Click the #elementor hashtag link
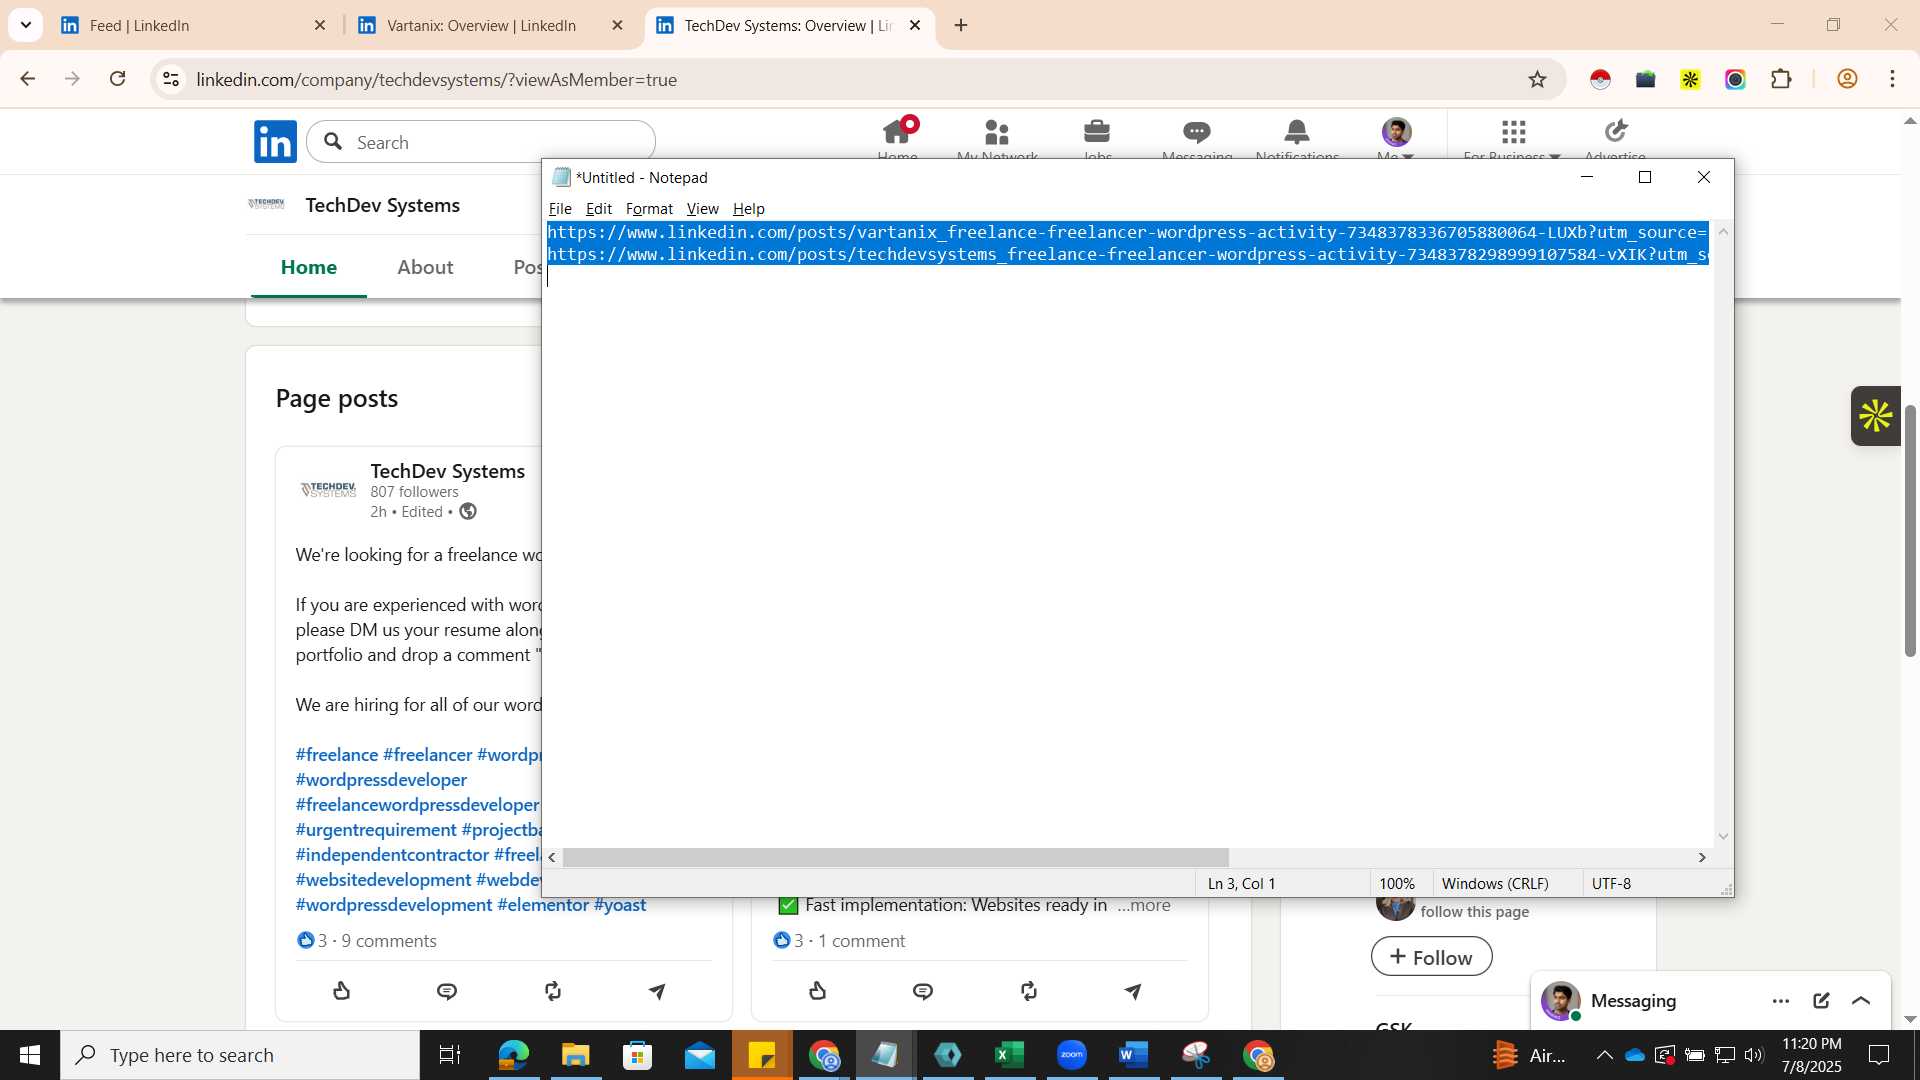 543,905
